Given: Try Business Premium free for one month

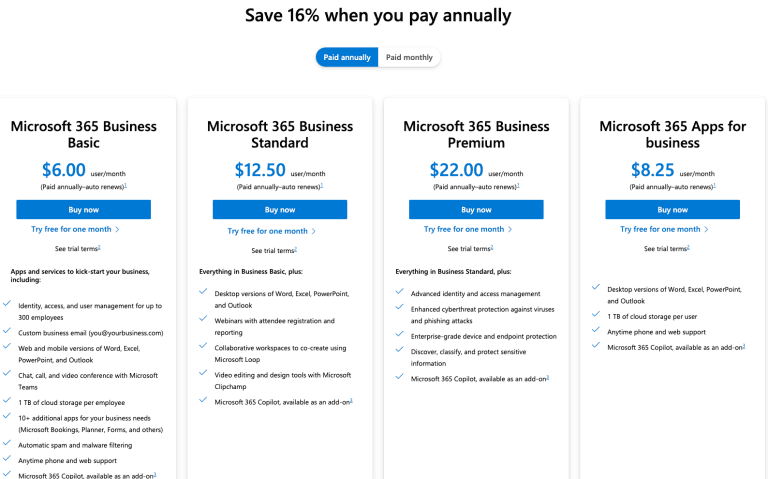Looking at the screenshot, I should (x=467, y=230).
